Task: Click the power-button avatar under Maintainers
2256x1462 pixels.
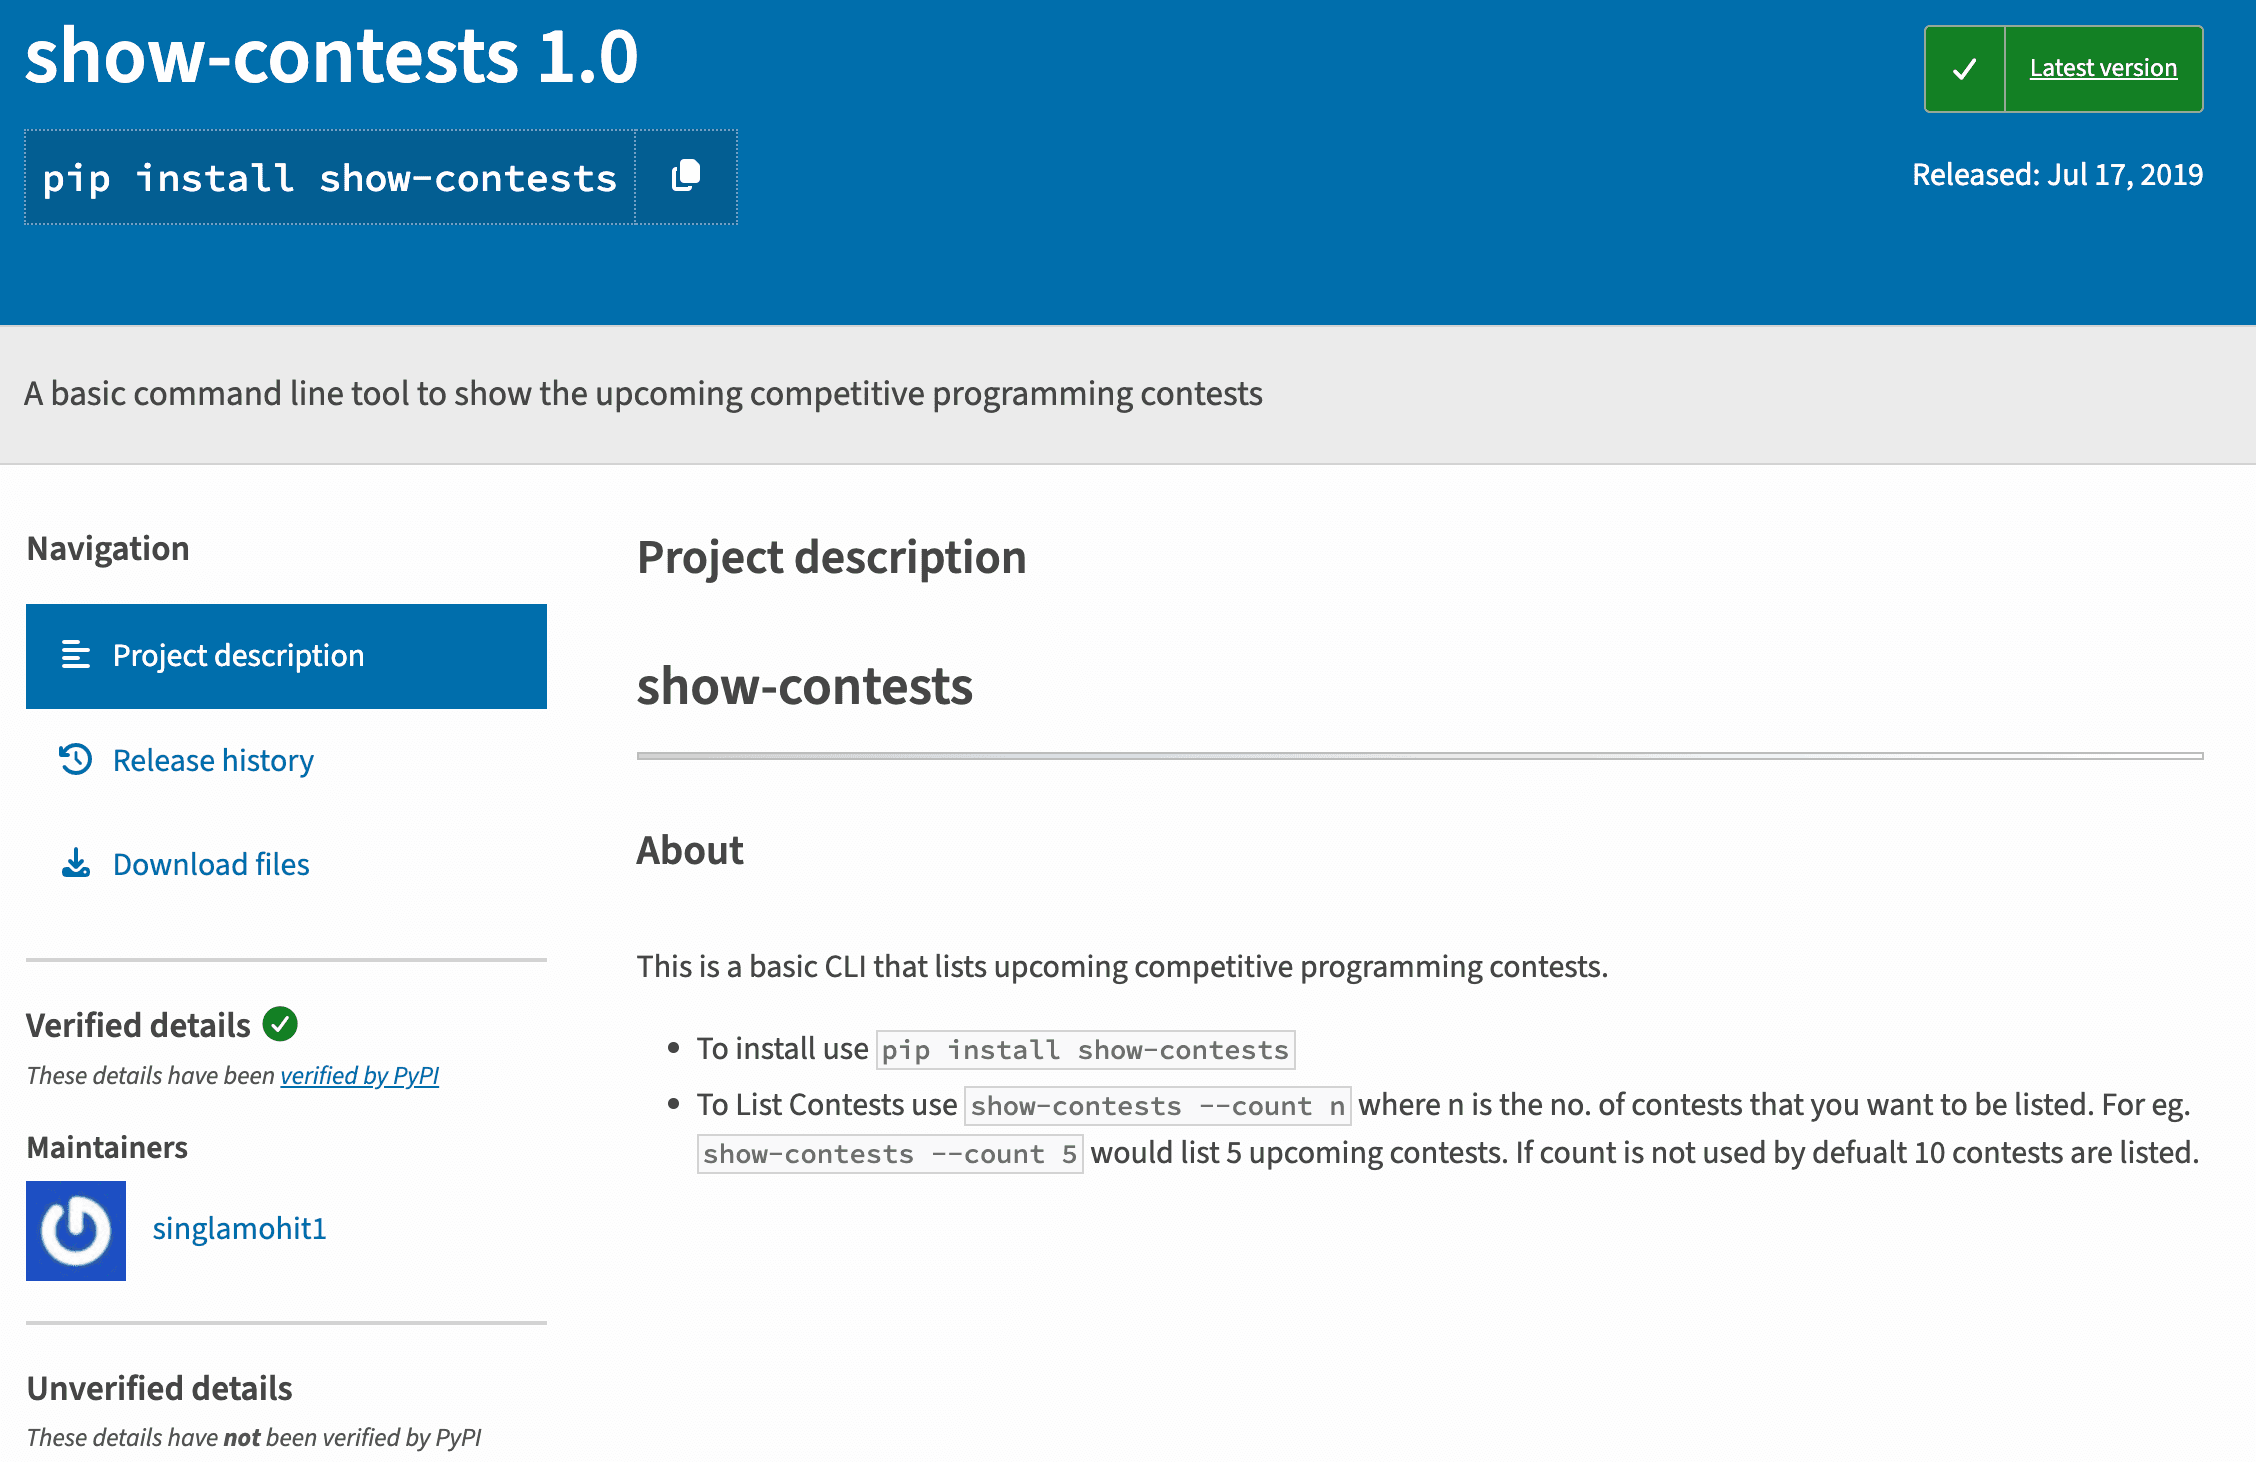Action: [75, 1231]
